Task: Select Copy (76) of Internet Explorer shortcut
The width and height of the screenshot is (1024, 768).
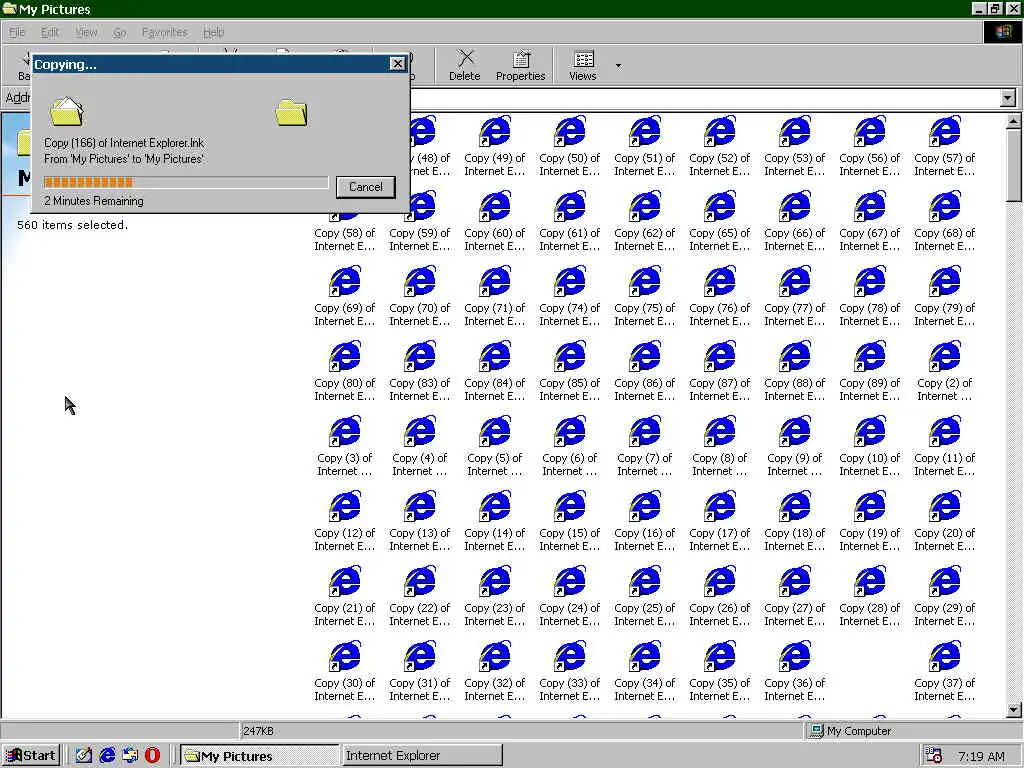Action: tap(720, 296)
